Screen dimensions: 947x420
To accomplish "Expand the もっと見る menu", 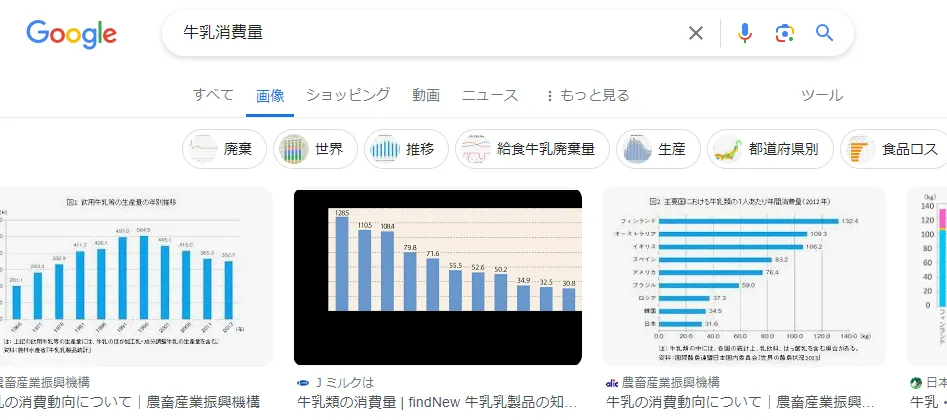I will 586,95.
